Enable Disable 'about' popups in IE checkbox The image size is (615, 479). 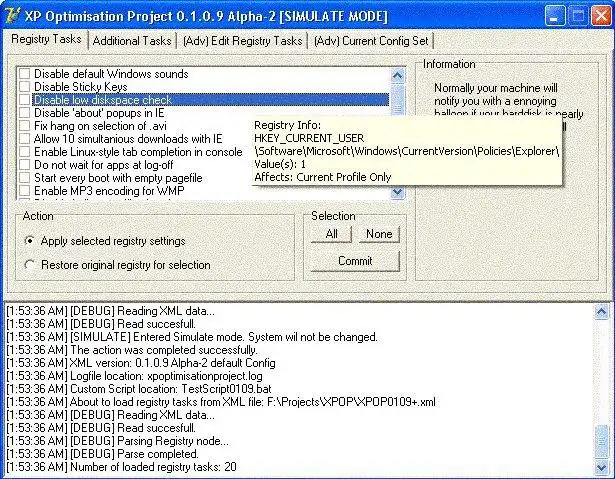25,113
